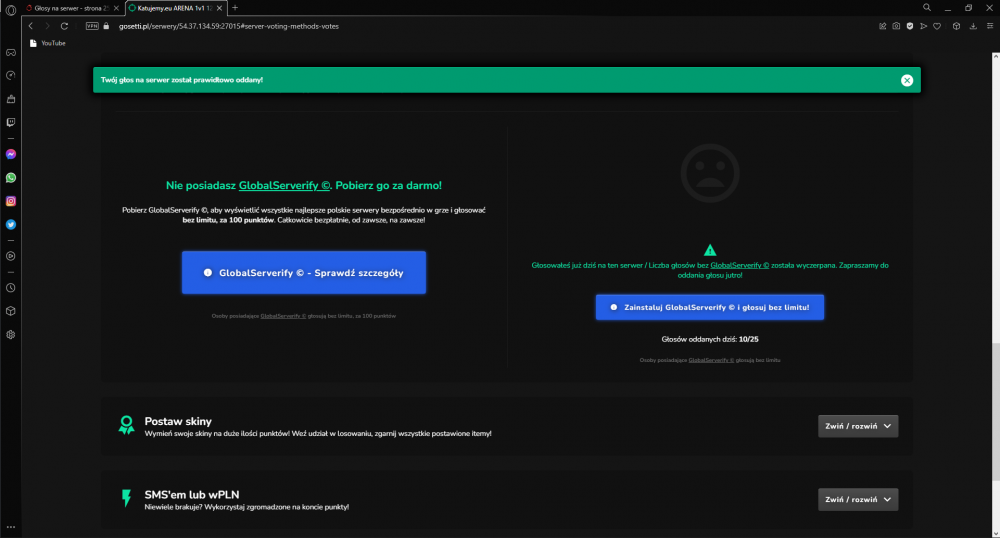Take a snapshot with the camera icon
This screenshot has width=1000, height=538.
click(x=896, y=26)
